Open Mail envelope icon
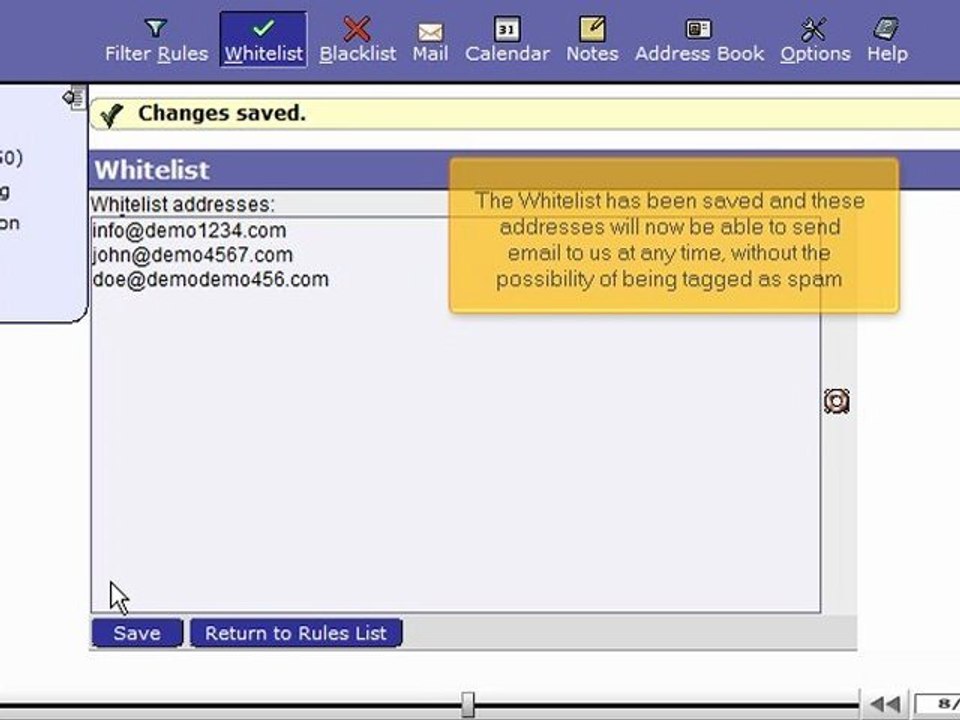 tap(430, 31)
